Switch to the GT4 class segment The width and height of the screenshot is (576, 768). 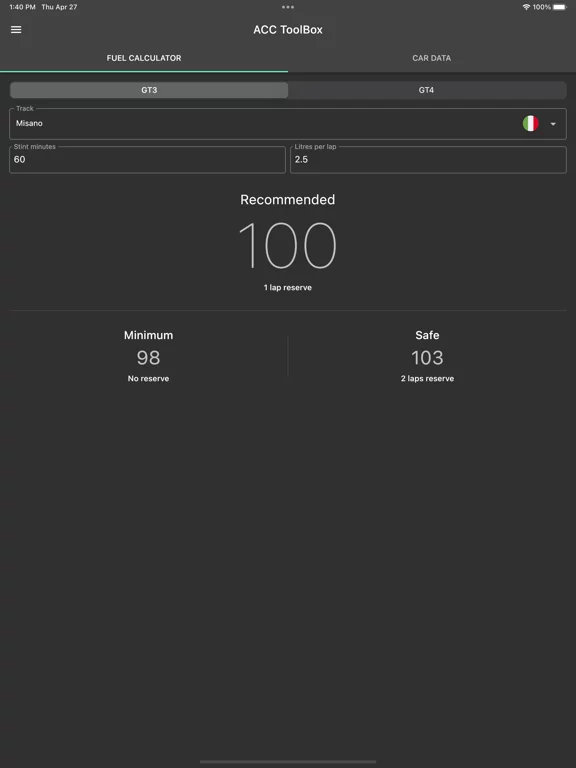[x=426, y=90]
